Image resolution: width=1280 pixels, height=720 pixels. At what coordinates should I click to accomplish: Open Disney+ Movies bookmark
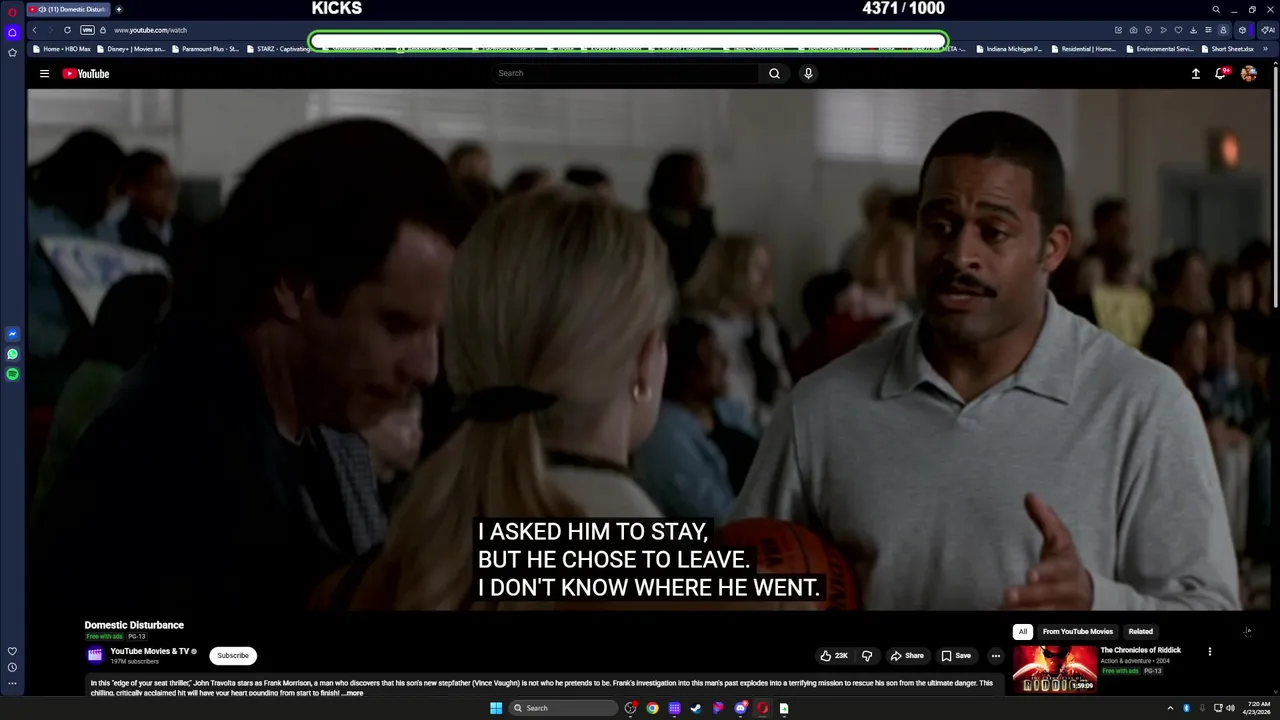click(x=130, y=48)
